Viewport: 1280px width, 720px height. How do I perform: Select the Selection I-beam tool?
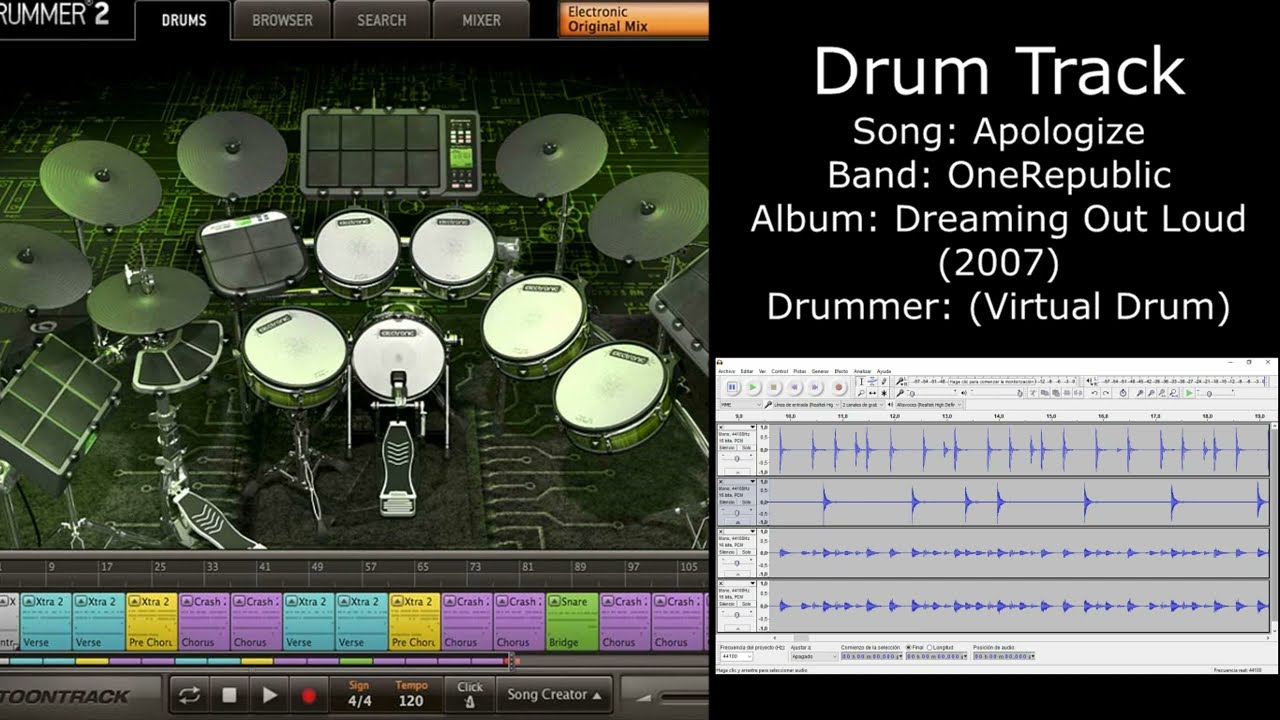click(861, 381)
